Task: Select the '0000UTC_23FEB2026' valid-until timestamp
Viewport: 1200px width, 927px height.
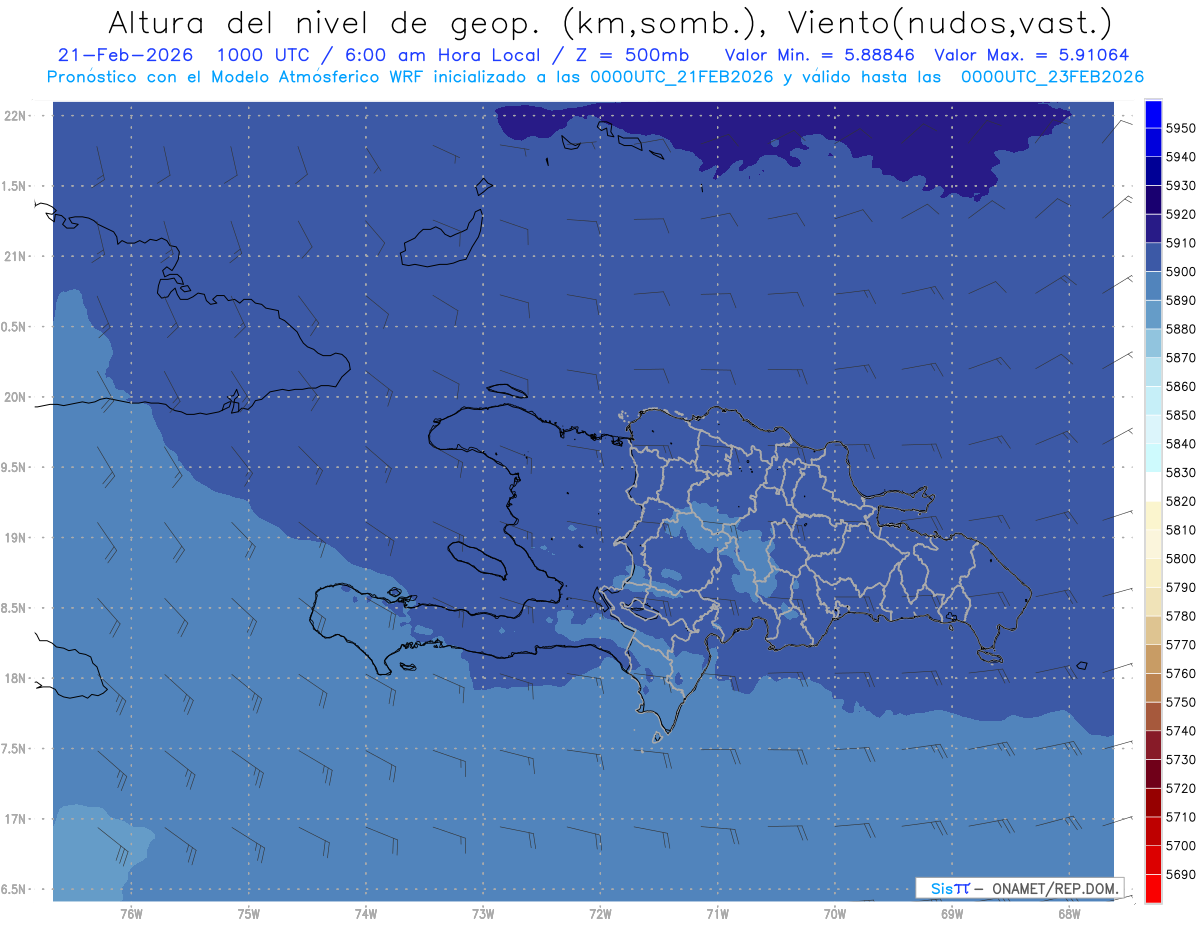Action: 1052,77
